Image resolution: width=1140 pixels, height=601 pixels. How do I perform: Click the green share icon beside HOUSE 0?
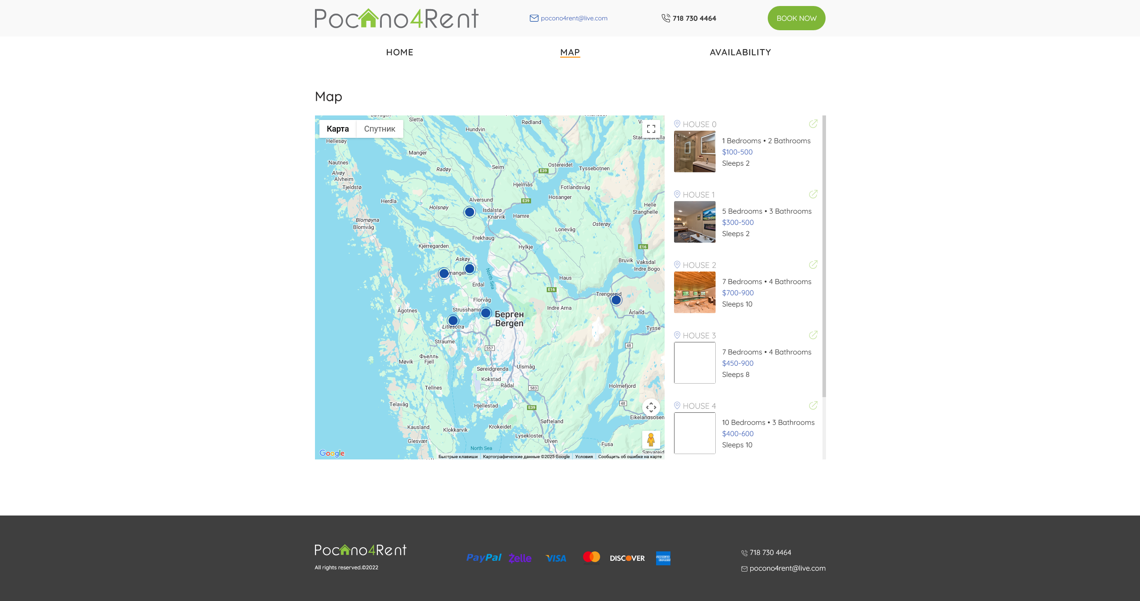click(813, 123)
